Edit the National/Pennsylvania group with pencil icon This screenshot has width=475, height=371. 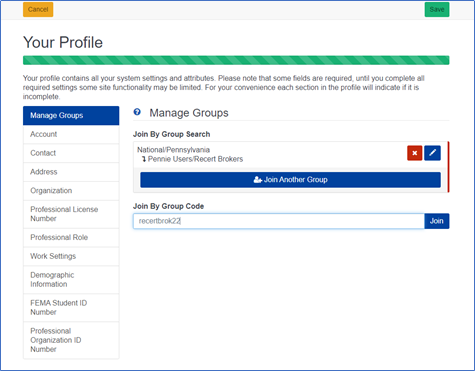point(432,153)
